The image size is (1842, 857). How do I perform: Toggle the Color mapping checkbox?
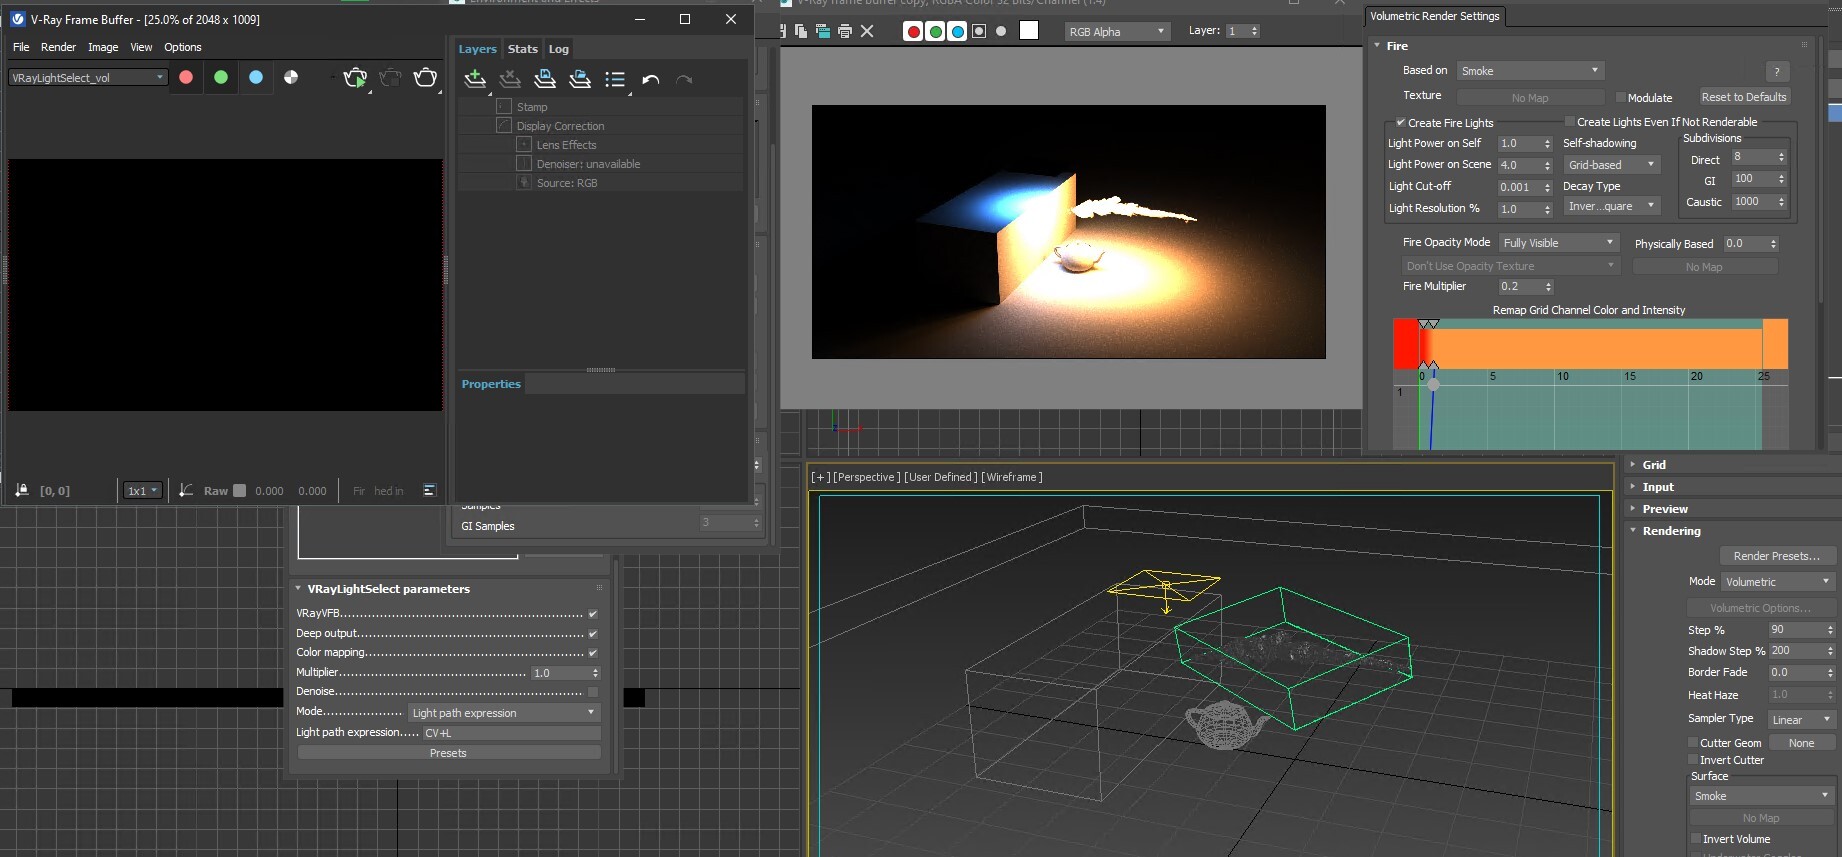[x=593, y=653]
